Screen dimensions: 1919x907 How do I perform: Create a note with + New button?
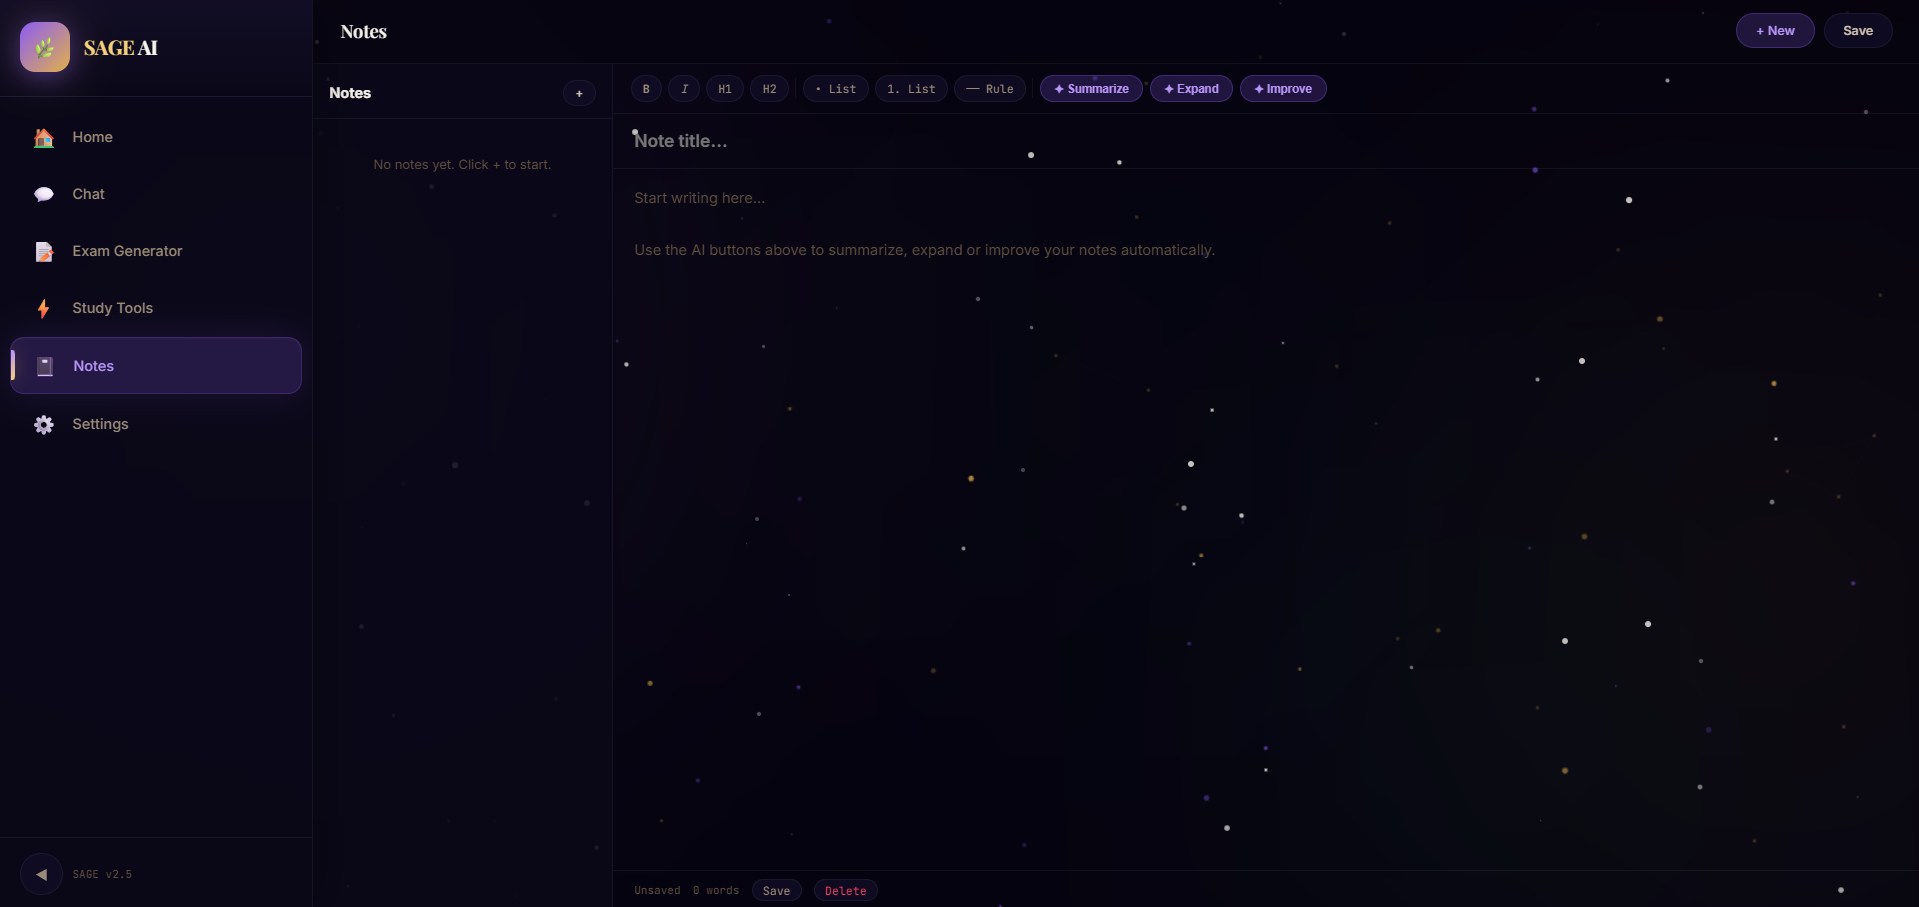pyautogui.click(x=1775, y=31)
